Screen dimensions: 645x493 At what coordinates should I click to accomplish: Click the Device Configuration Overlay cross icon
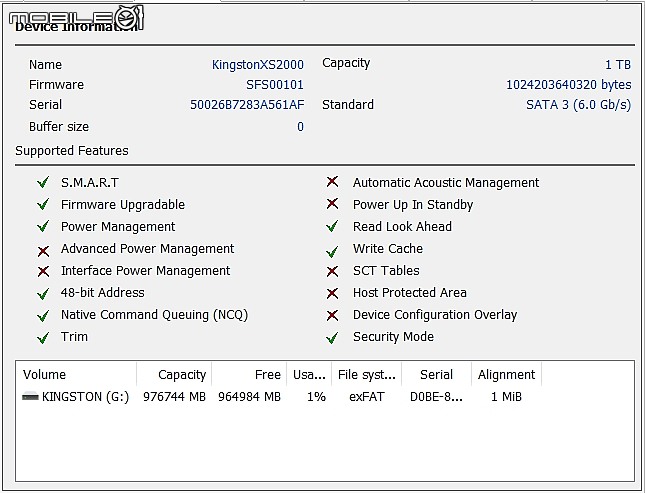332,315
